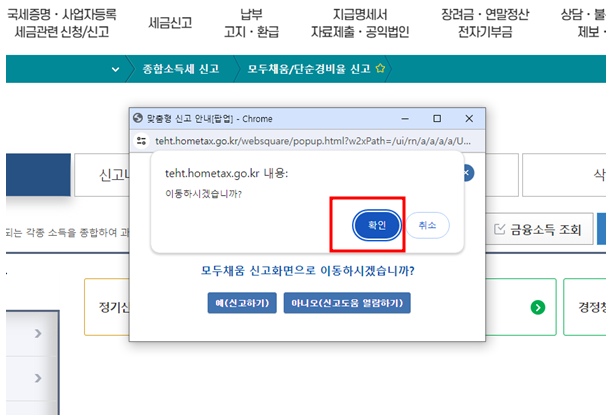Close the Chrome popup window
The height and width of the screenshot is (415, 608).
pyautogui.click(x=469, y=118)
